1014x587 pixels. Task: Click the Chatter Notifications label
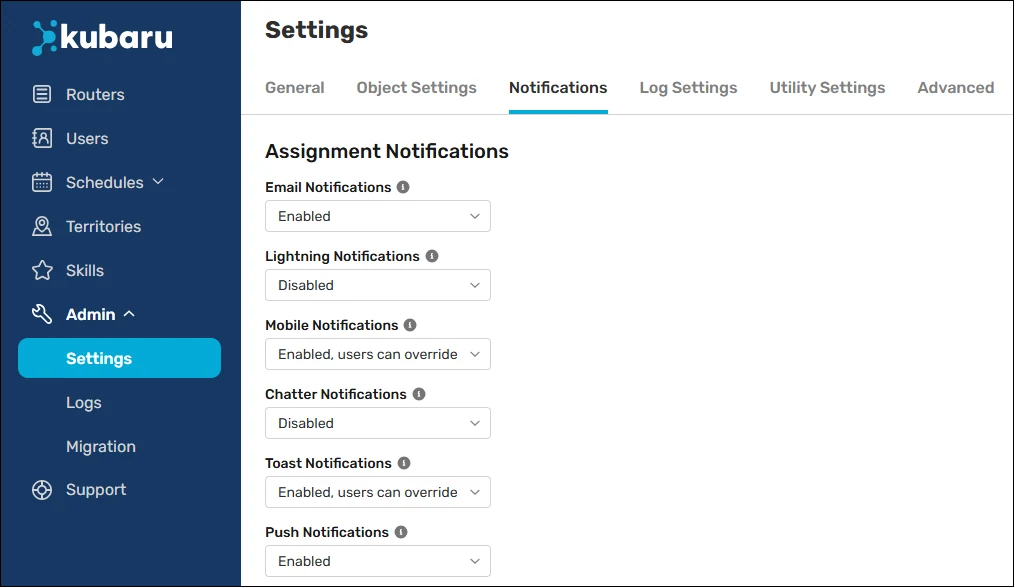tap(336, 394)
